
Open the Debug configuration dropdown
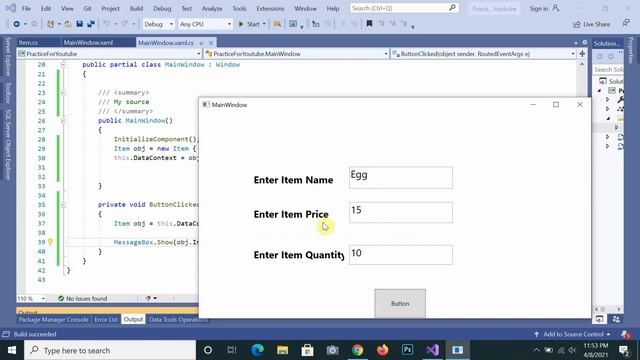click(x=158, y=24)
